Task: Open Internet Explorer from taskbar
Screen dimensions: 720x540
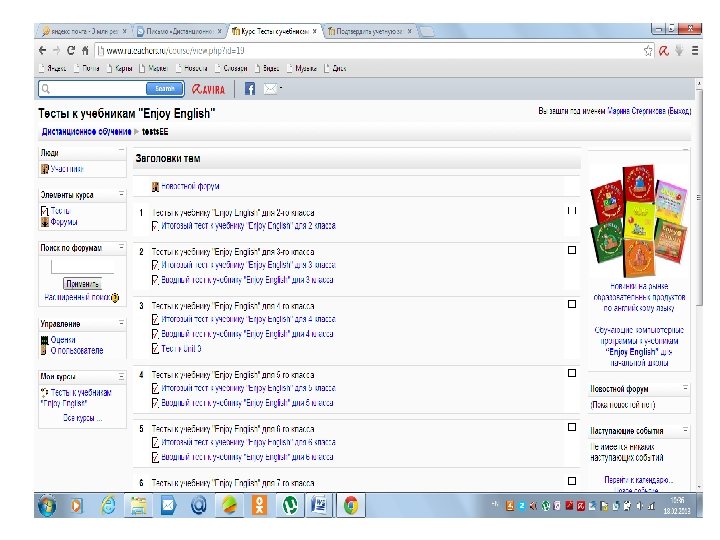Action: click(x=108, y=506)
